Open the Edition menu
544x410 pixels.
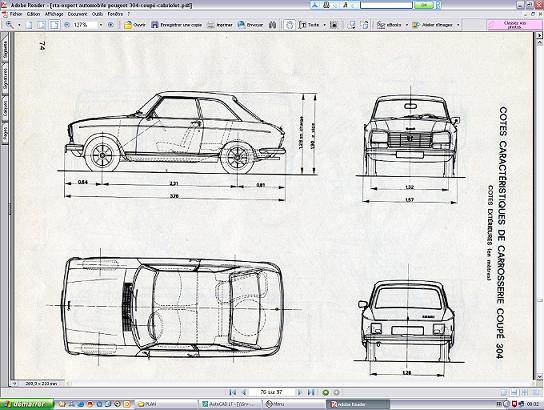tap(34, 14)
